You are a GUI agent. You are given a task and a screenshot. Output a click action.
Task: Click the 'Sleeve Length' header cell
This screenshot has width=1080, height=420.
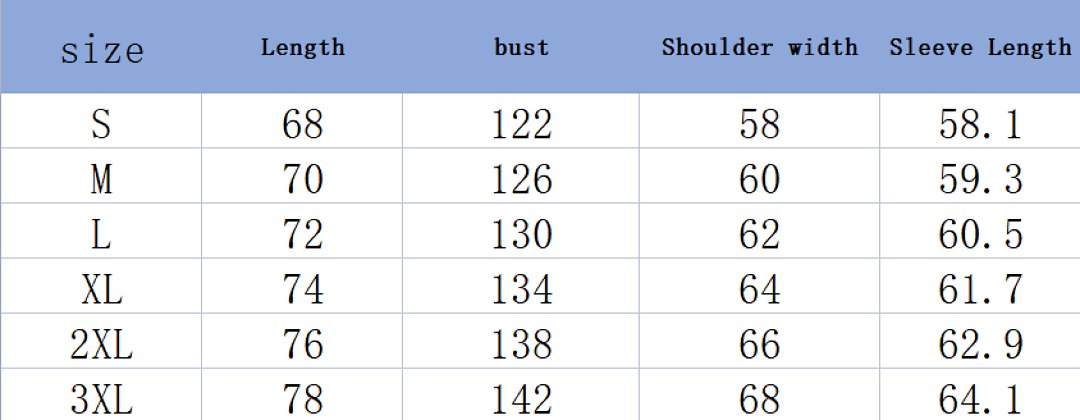pos(980,47)
